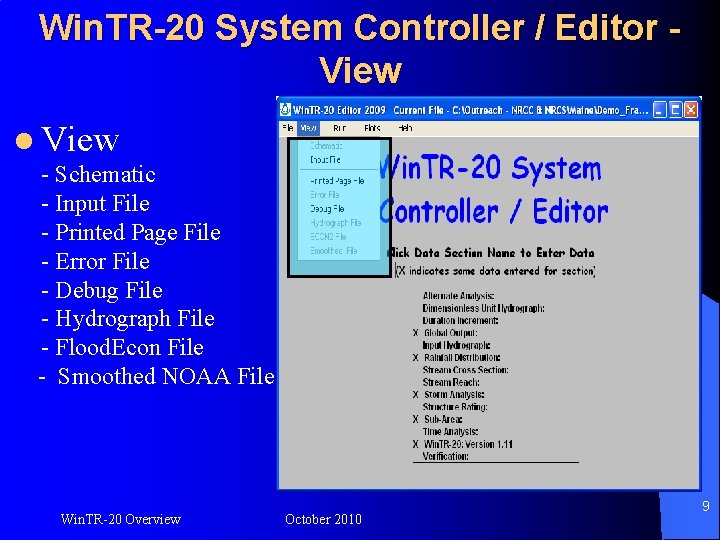Open Storm Analysis data section
Image resolution: width=720 pixels, height=540 pixels.
tap(454, 395)
